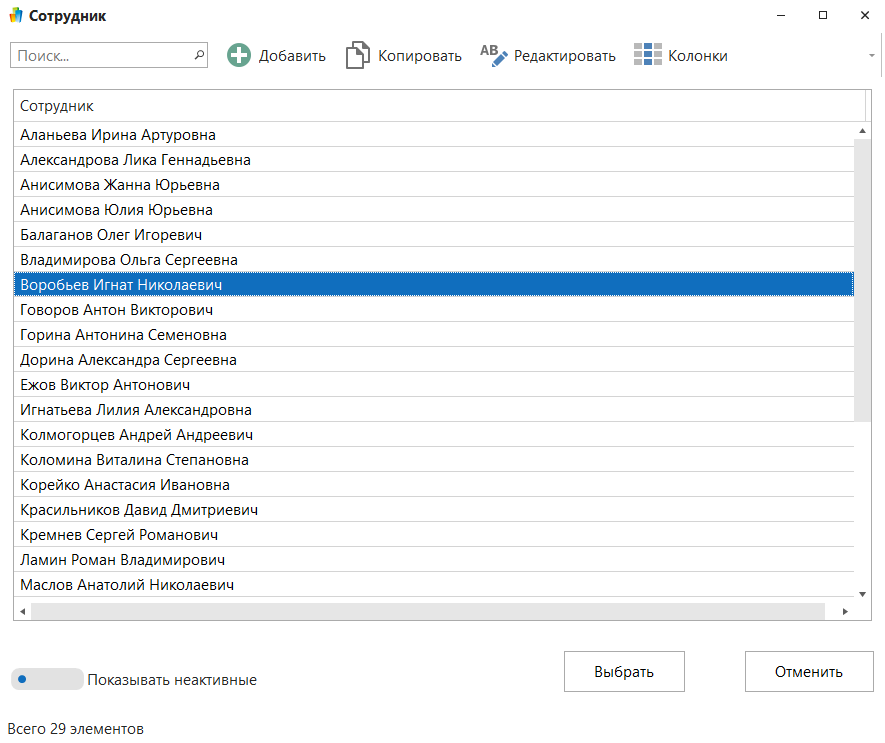Click the magnifier icon in search box

tap(199, 56)
